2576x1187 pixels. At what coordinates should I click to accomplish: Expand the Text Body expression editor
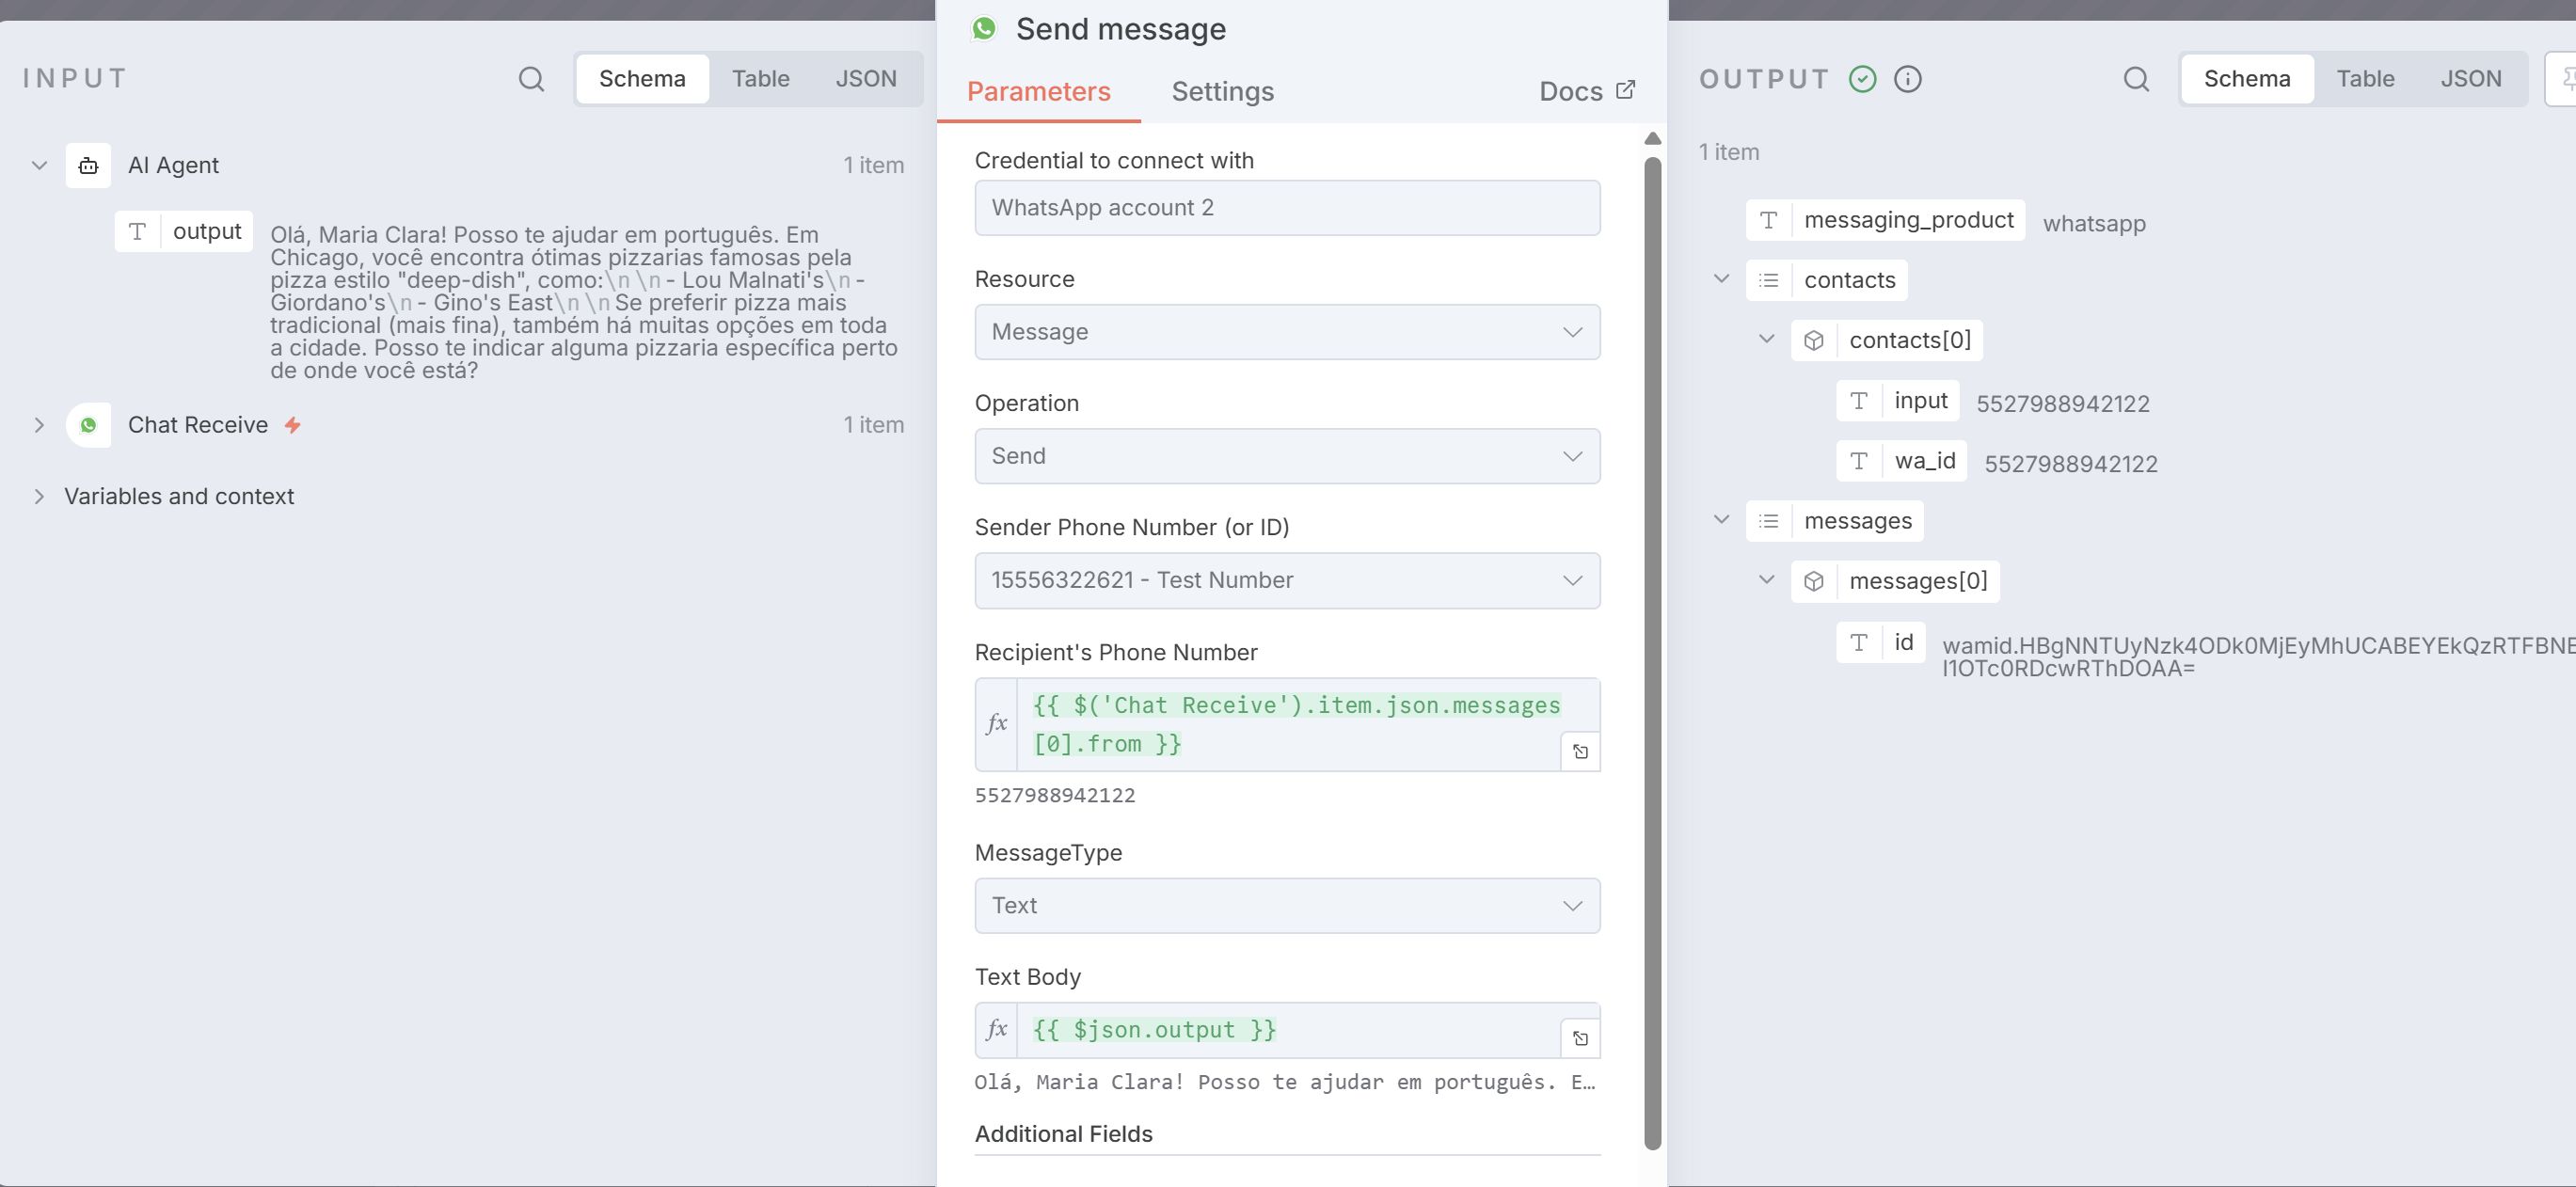tap(1580, 1038)
